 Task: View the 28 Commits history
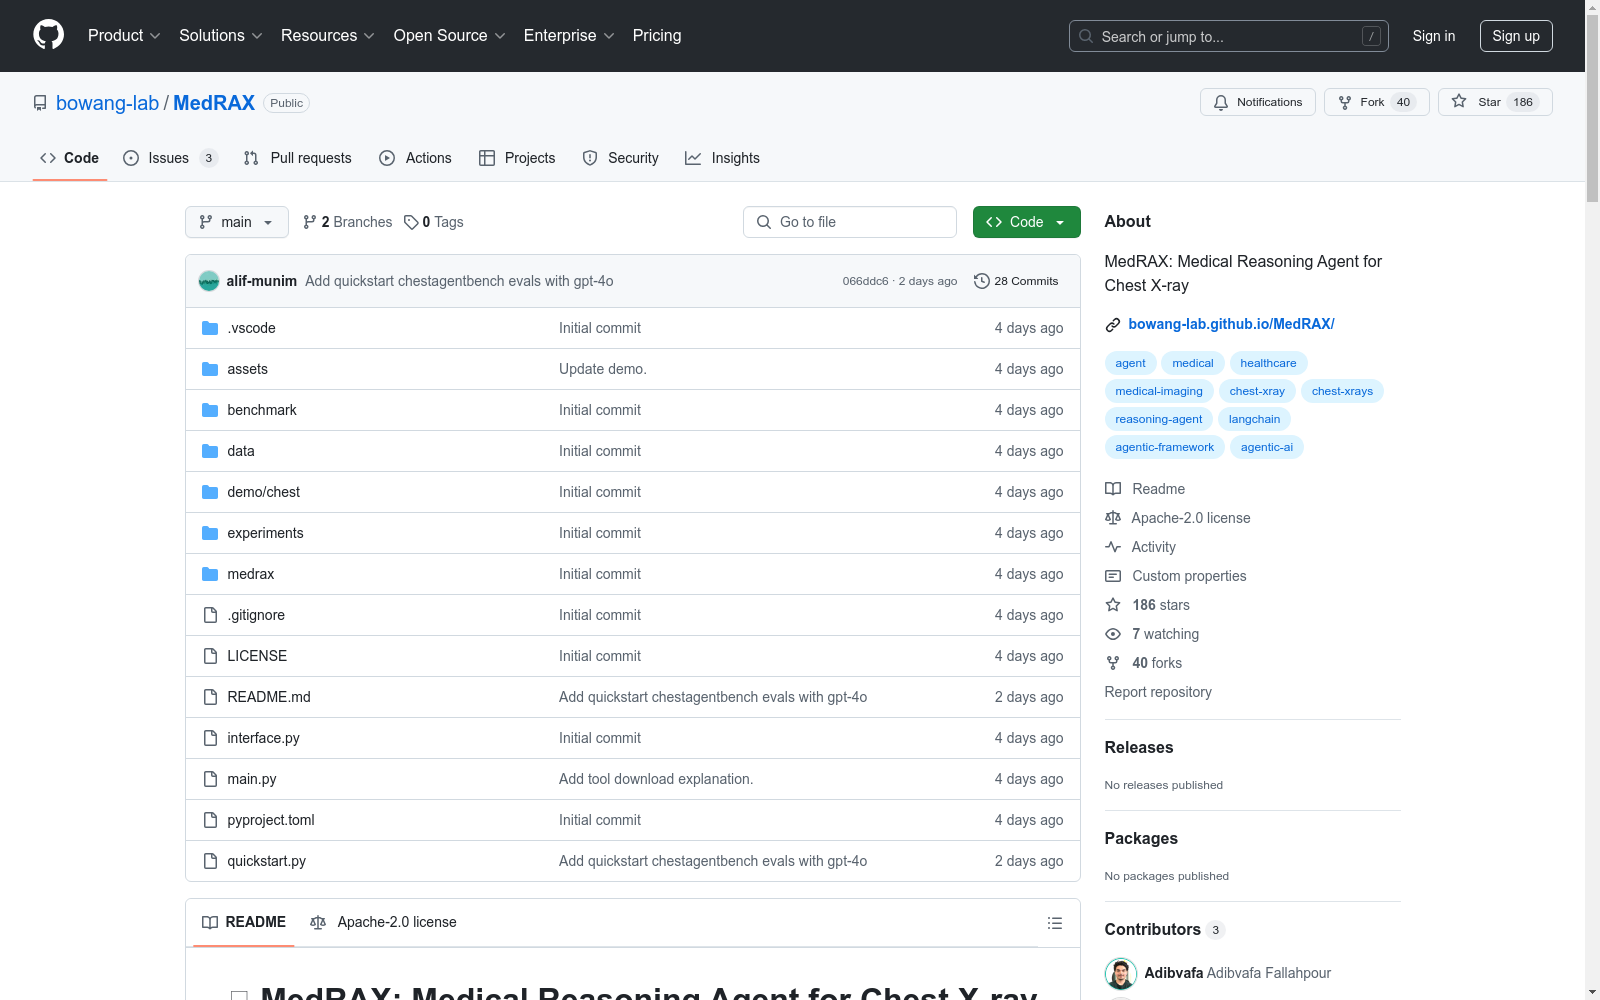[1016, 281]
